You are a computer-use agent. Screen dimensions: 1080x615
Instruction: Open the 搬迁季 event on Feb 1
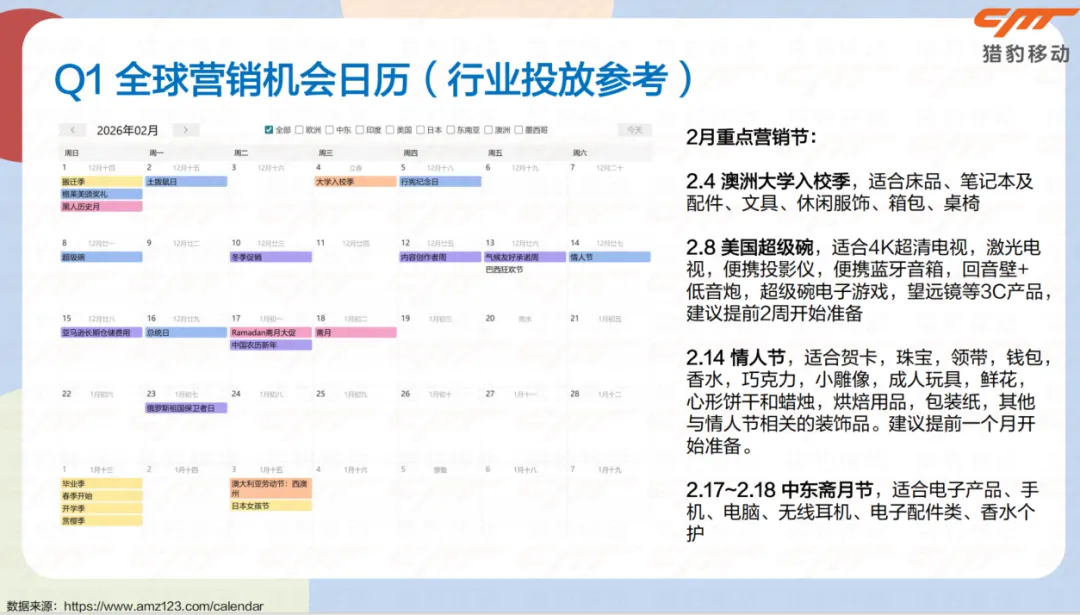coord(101,182)
